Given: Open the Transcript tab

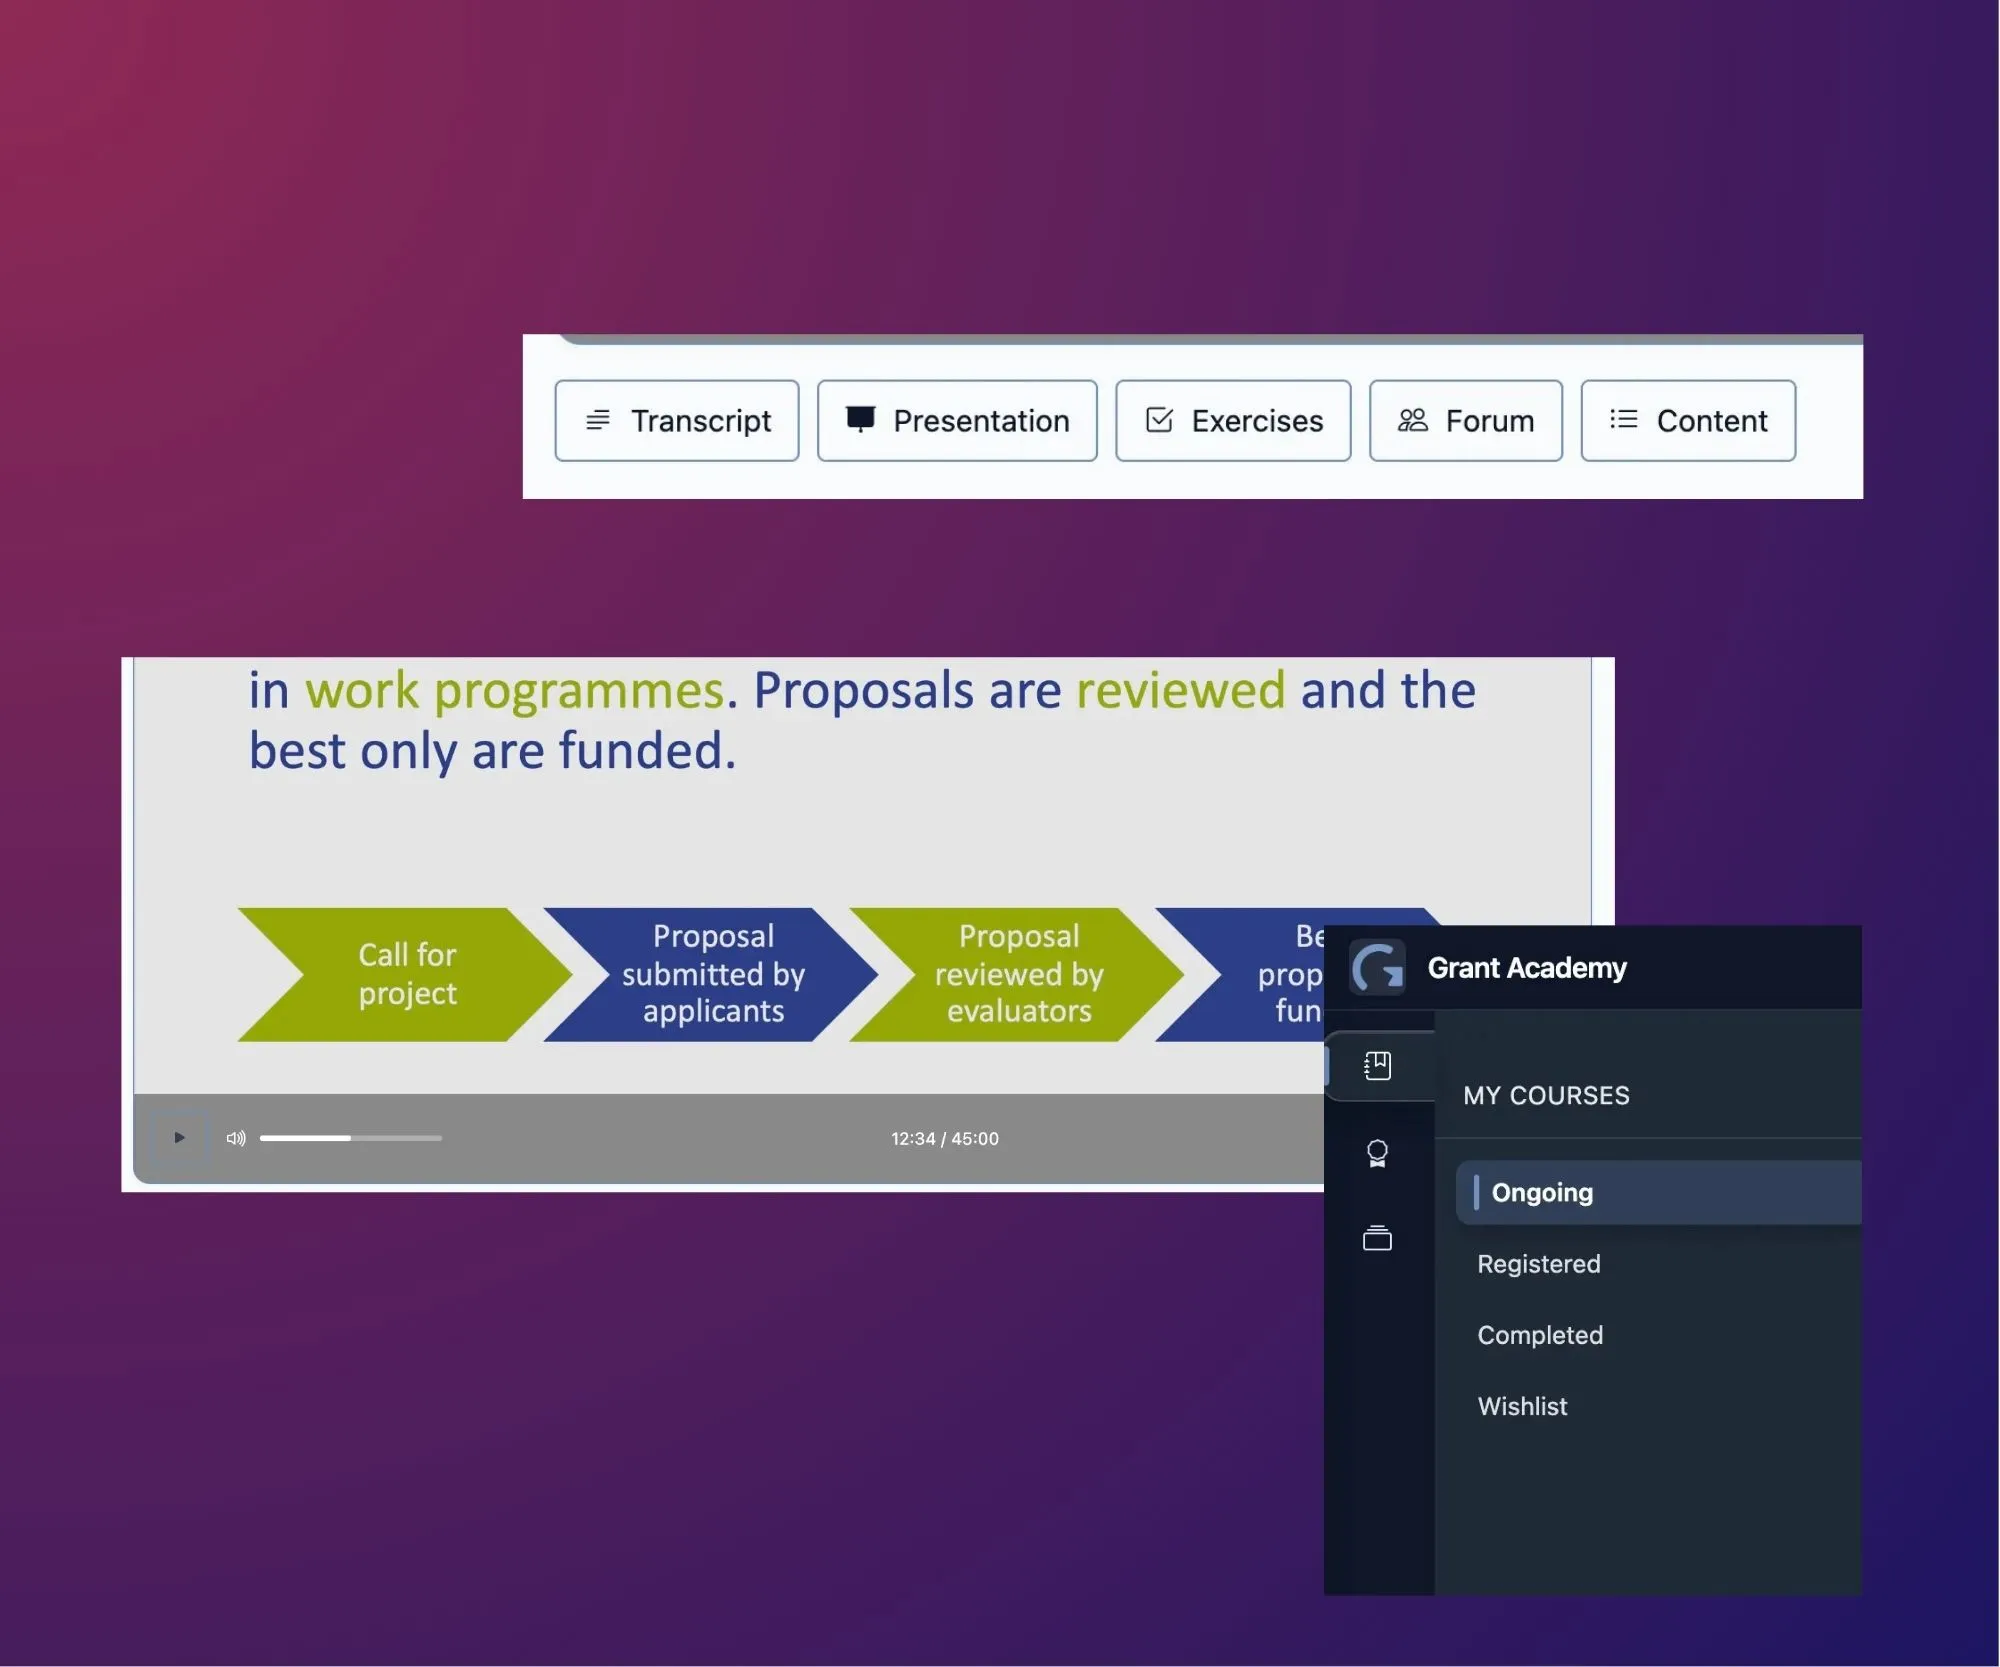Looking at the screenshot, I should coord(677,421).
